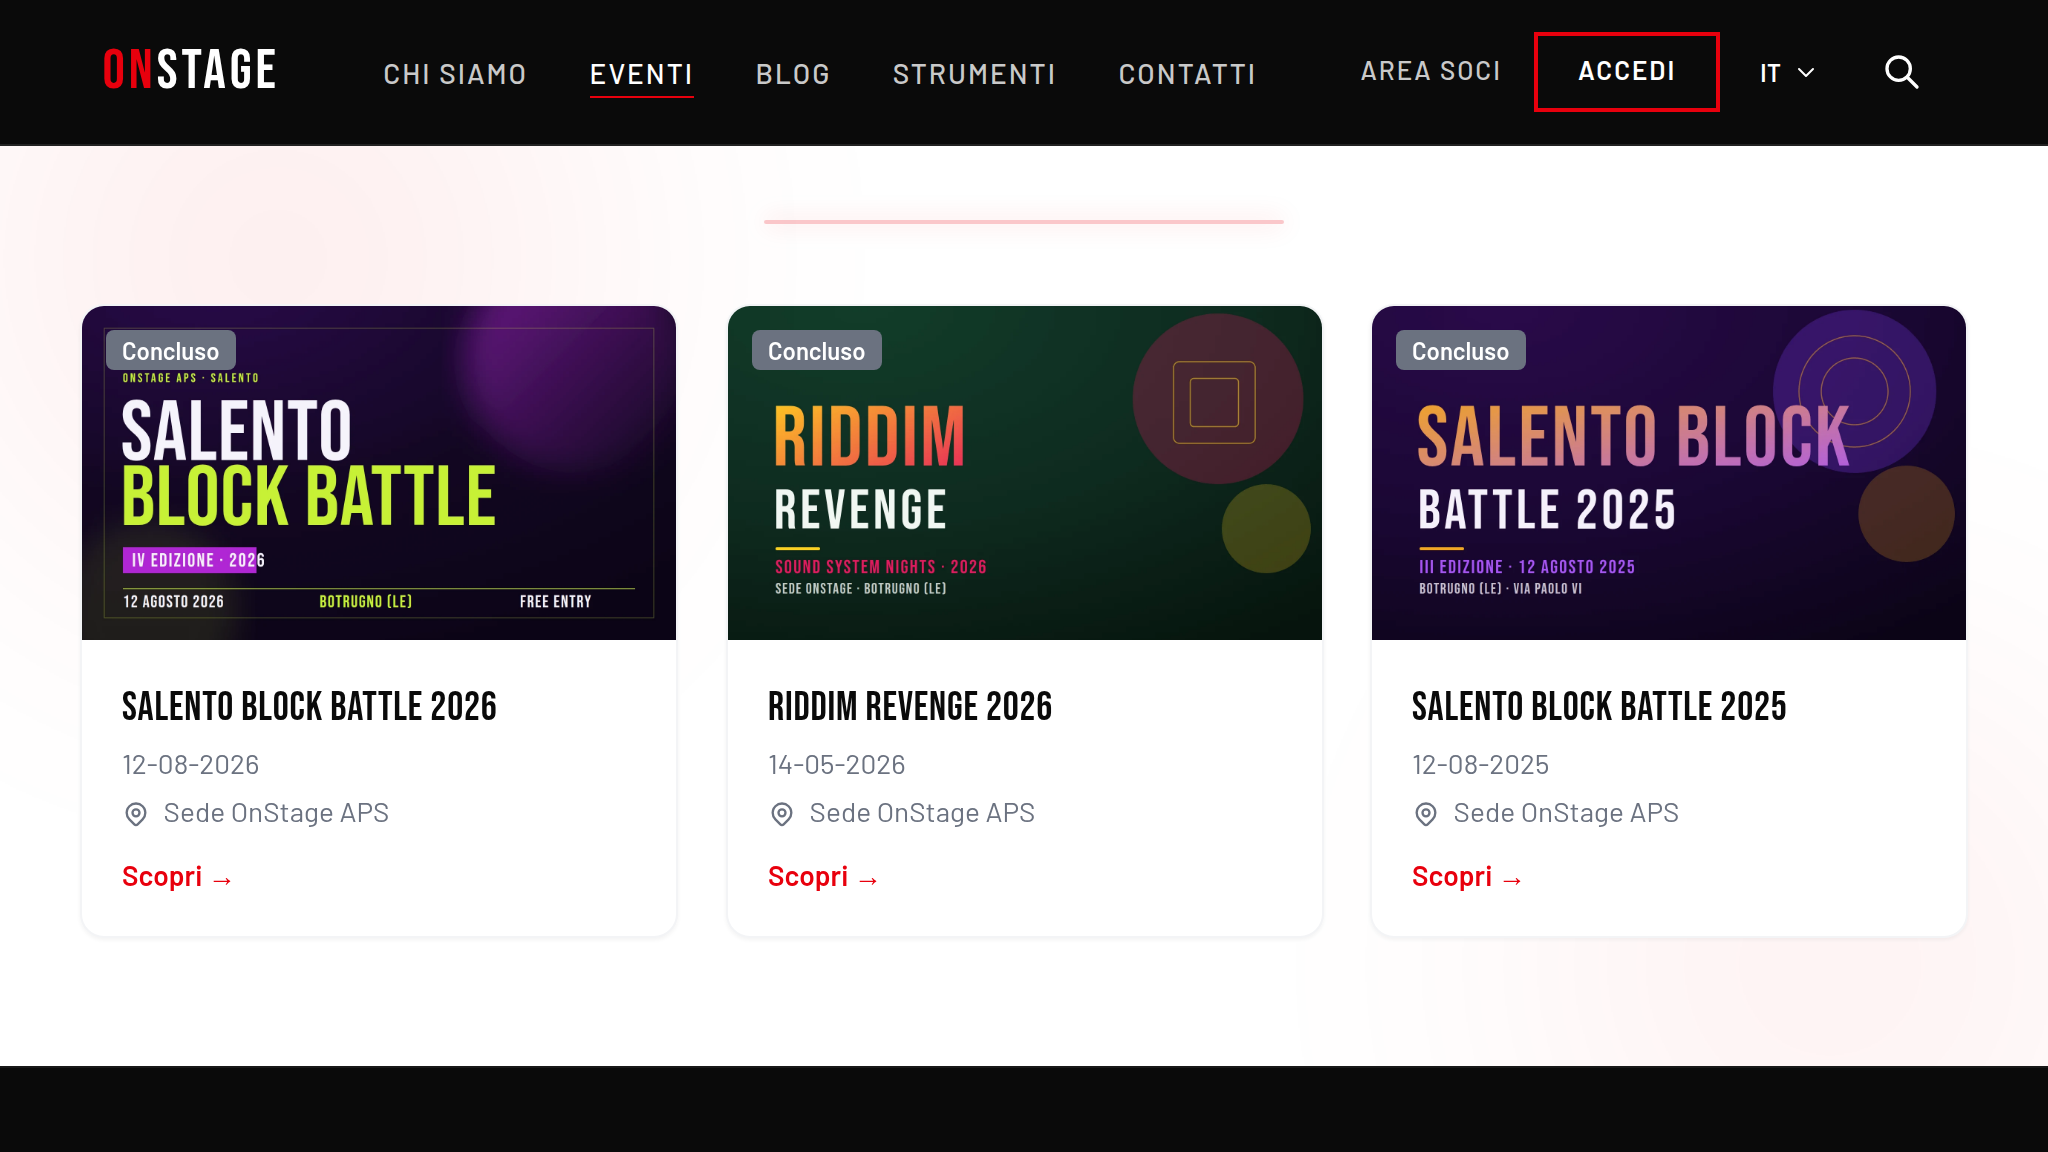This screenshot has height=1152, width=2048.
Task: Click location pin icon on Riddim Revenge card
Action: pos(782,814)
